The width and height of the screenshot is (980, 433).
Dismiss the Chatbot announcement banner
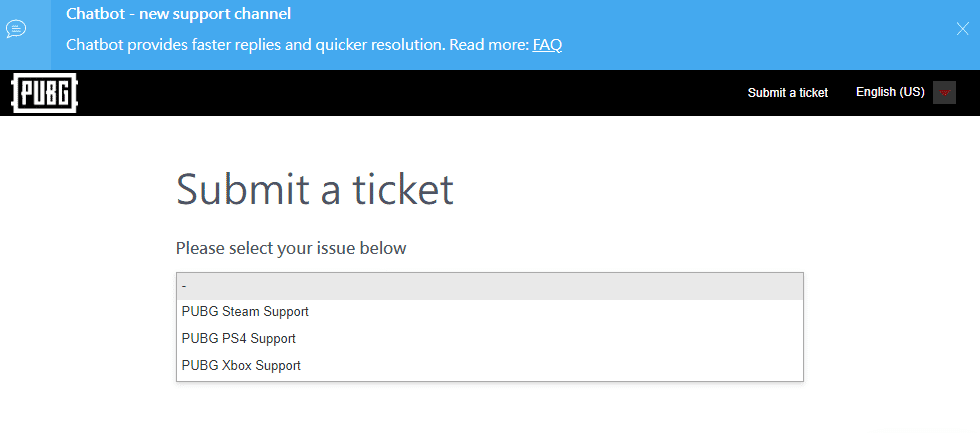click(962, 29)
